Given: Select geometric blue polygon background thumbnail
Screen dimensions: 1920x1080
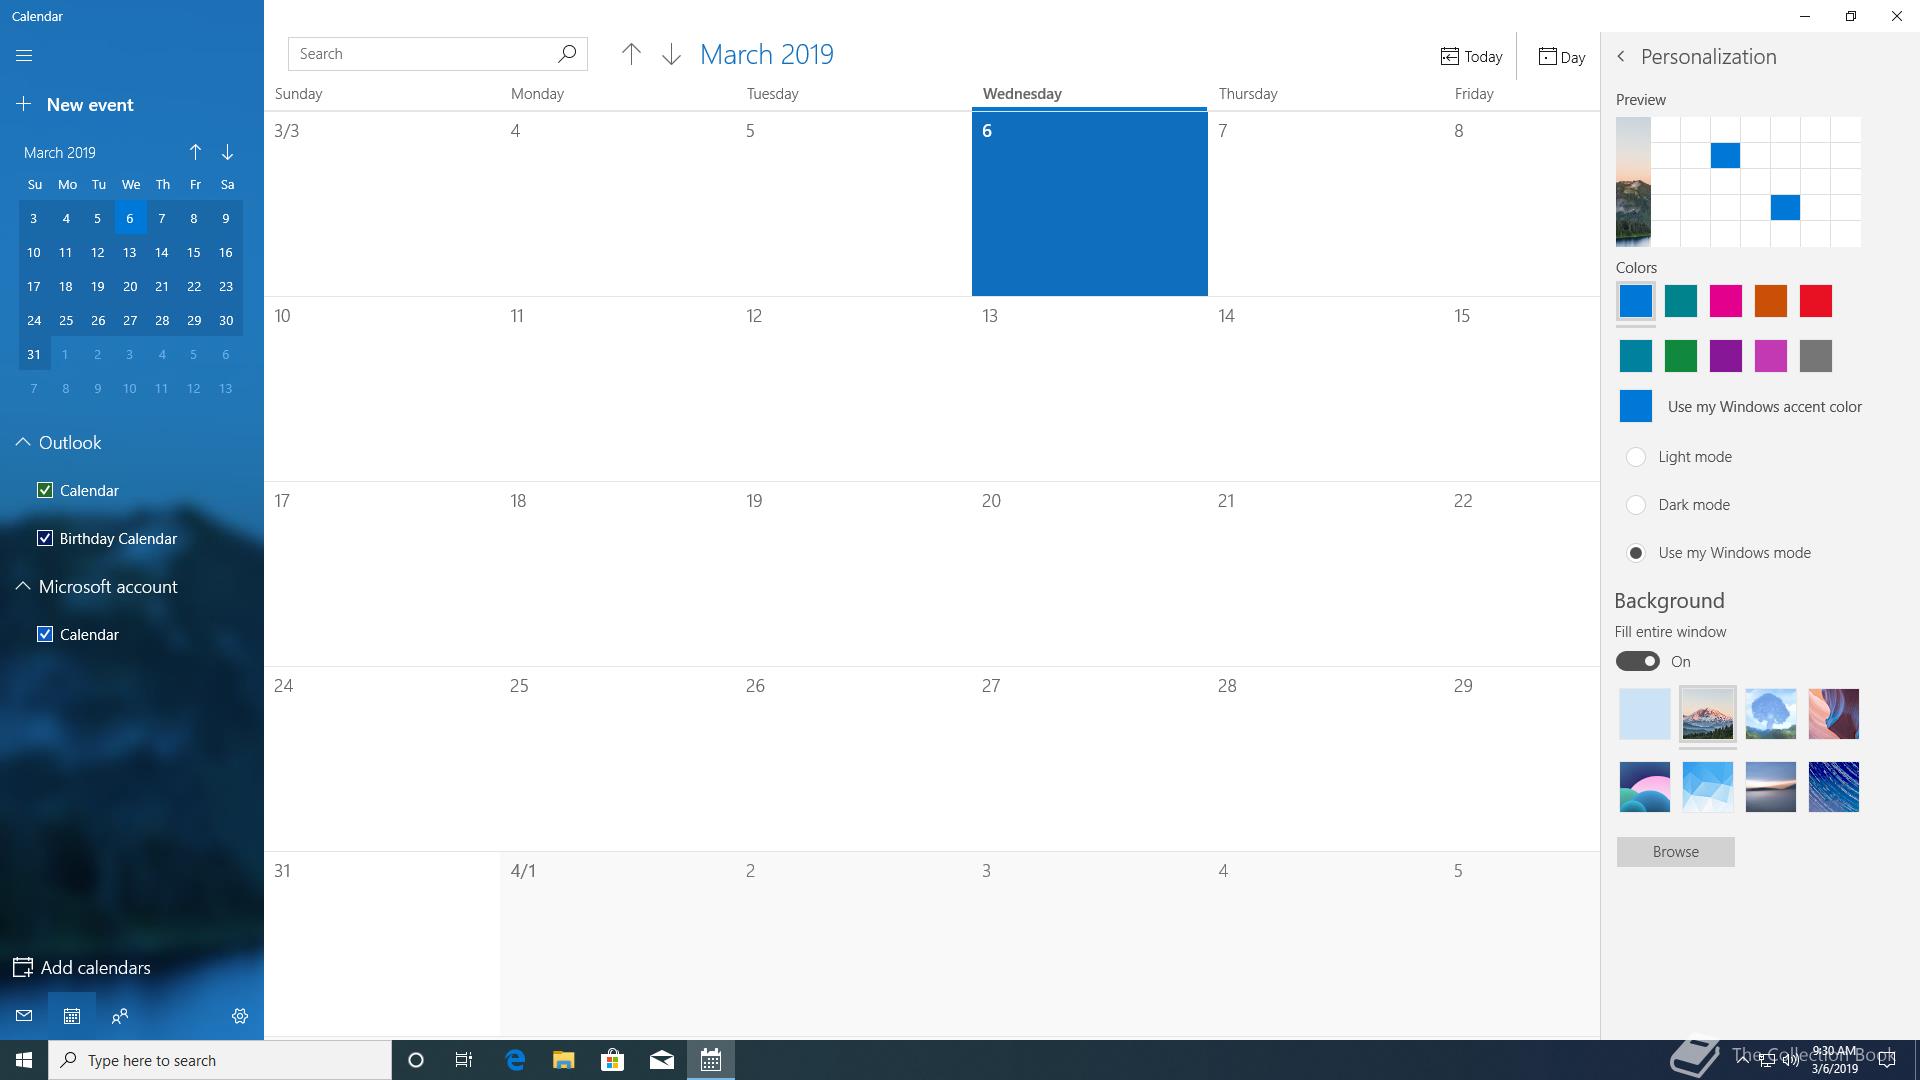Looking at the screenshot, I should click(1708, 787).
